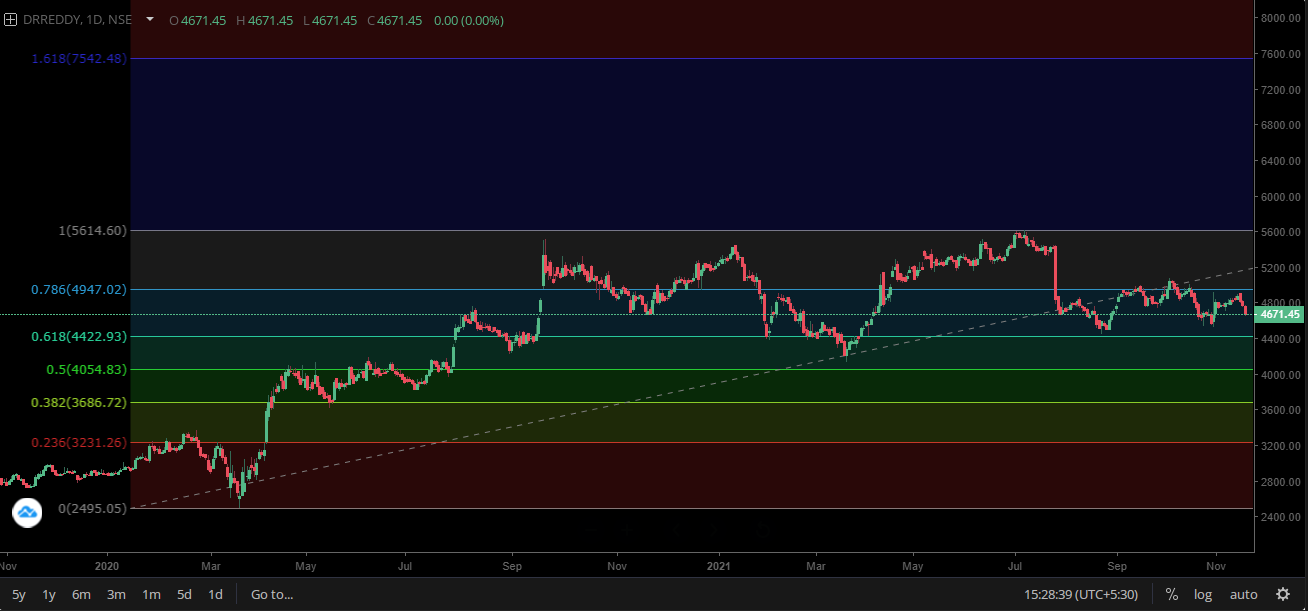The width and height of the screenshot is (1308, 611).
Task: Click the Close value C 4671.45
Action: (x=393, y=20)
